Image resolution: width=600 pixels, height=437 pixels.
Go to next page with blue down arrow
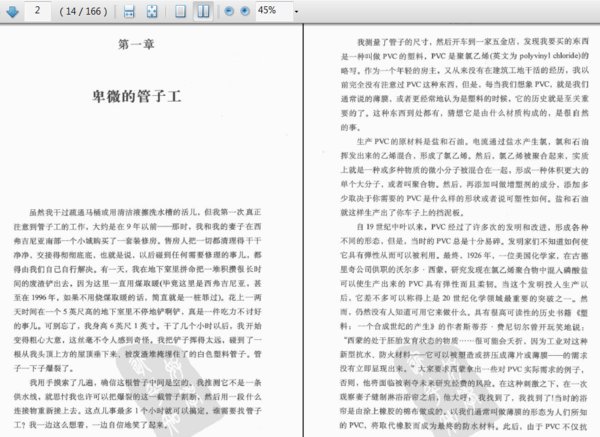click(x=13, y=11)
